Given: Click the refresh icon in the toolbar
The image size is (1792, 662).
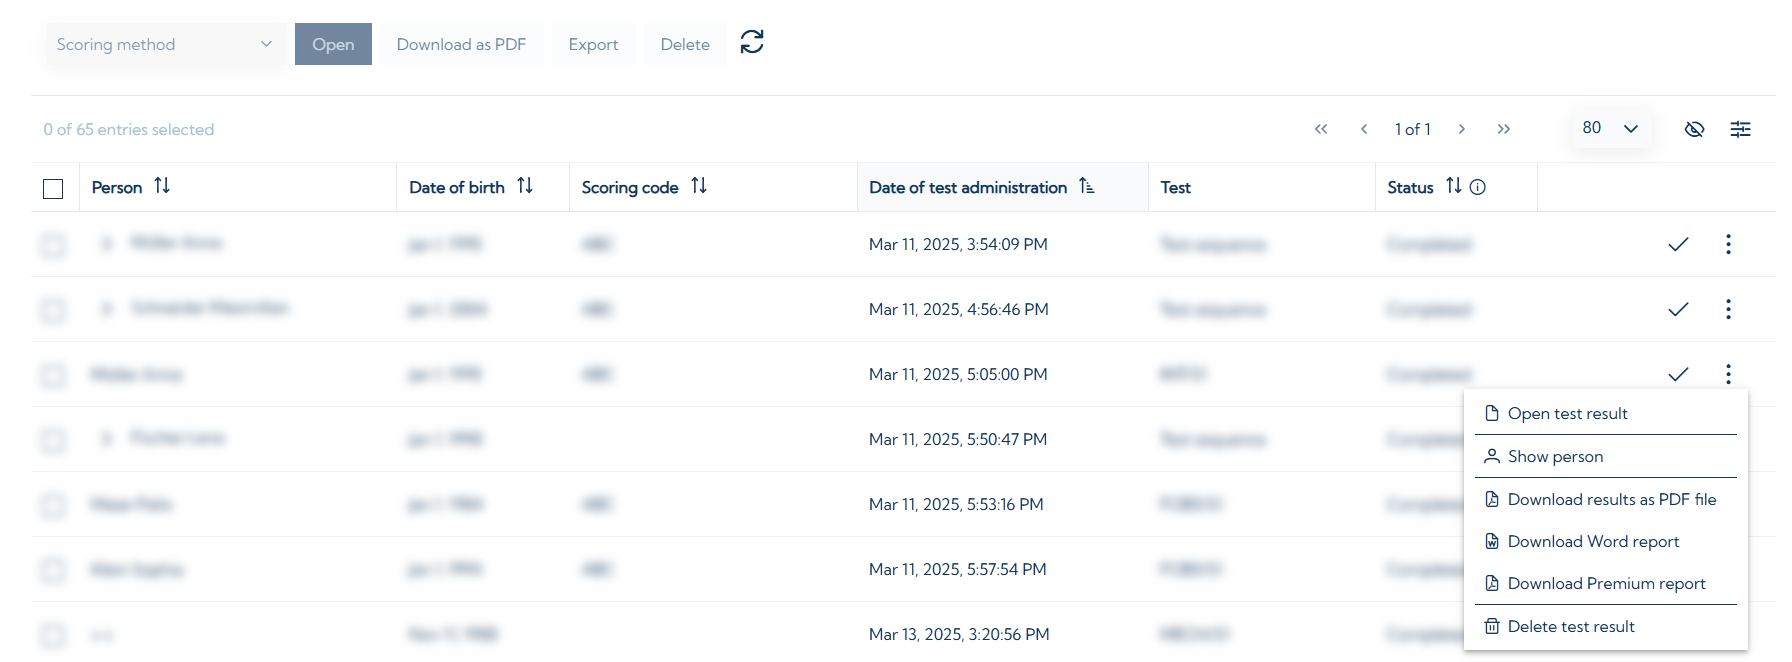Looking at the screenshot, I should (x=752, y=42).
